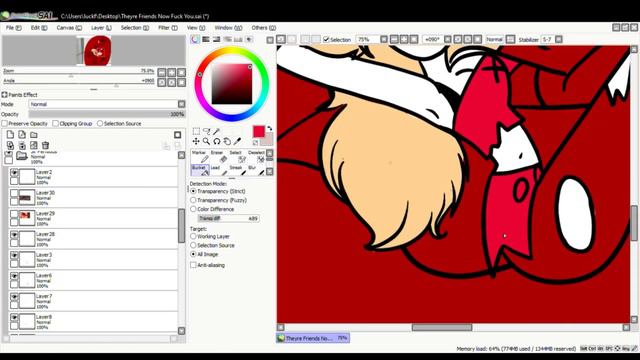Show hidden Layer30

click(14, 193)
